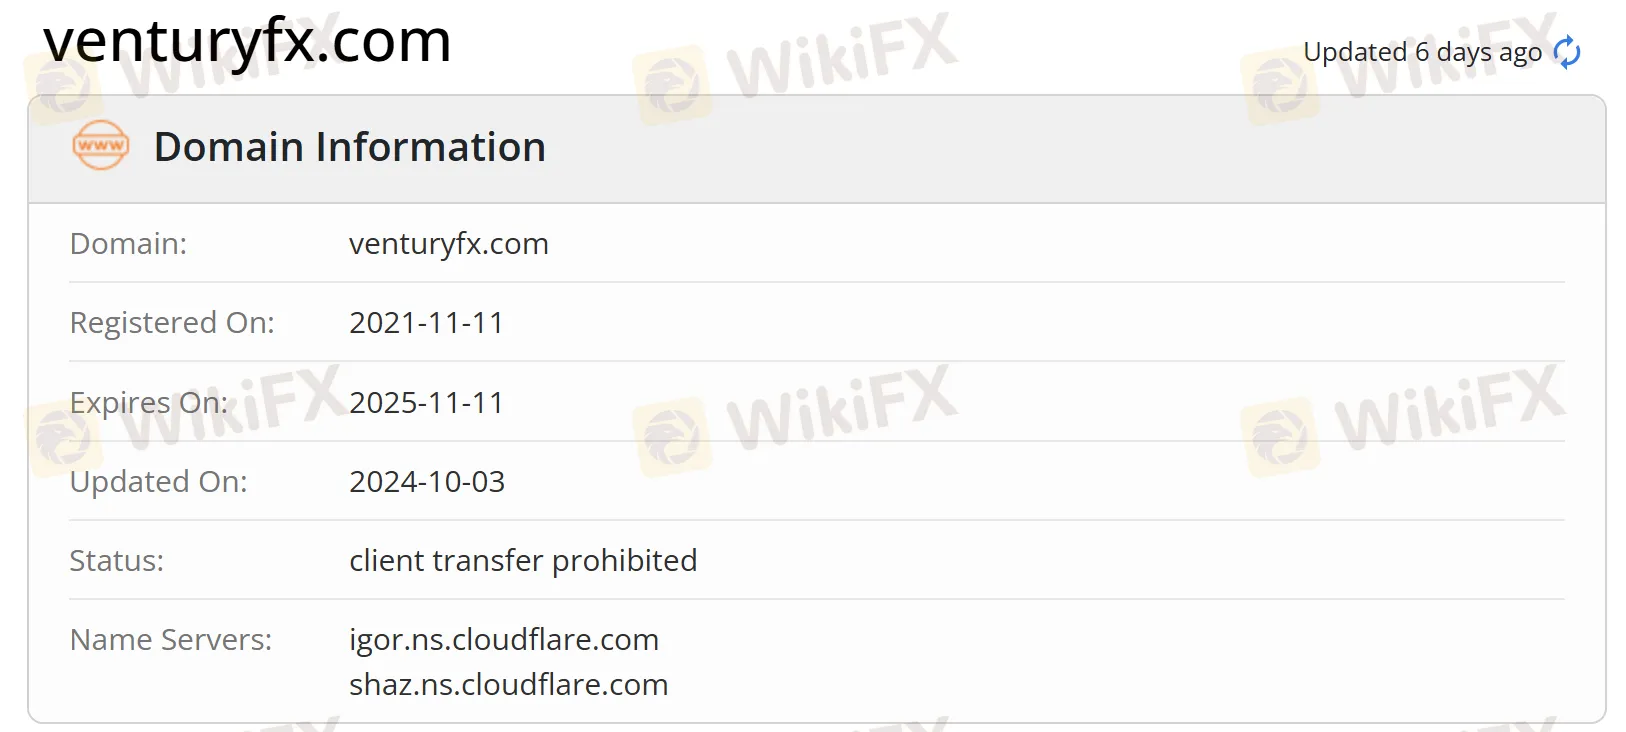The height and width of the screenshot is (732, 1626).
Task: Click the WikiFX watermark in the middle row
Action: [x=795, y=420]
